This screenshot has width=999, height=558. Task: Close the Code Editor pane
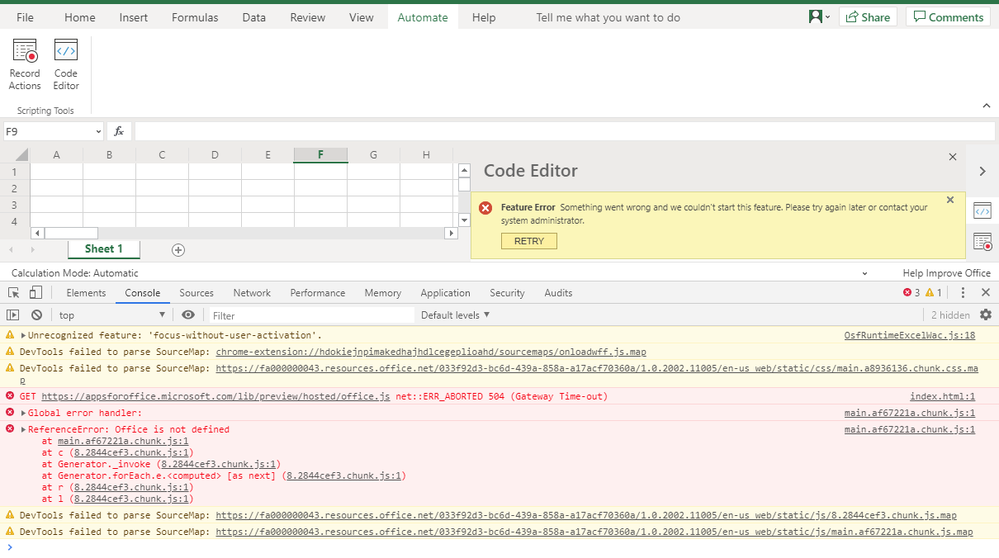pos(952,157)
